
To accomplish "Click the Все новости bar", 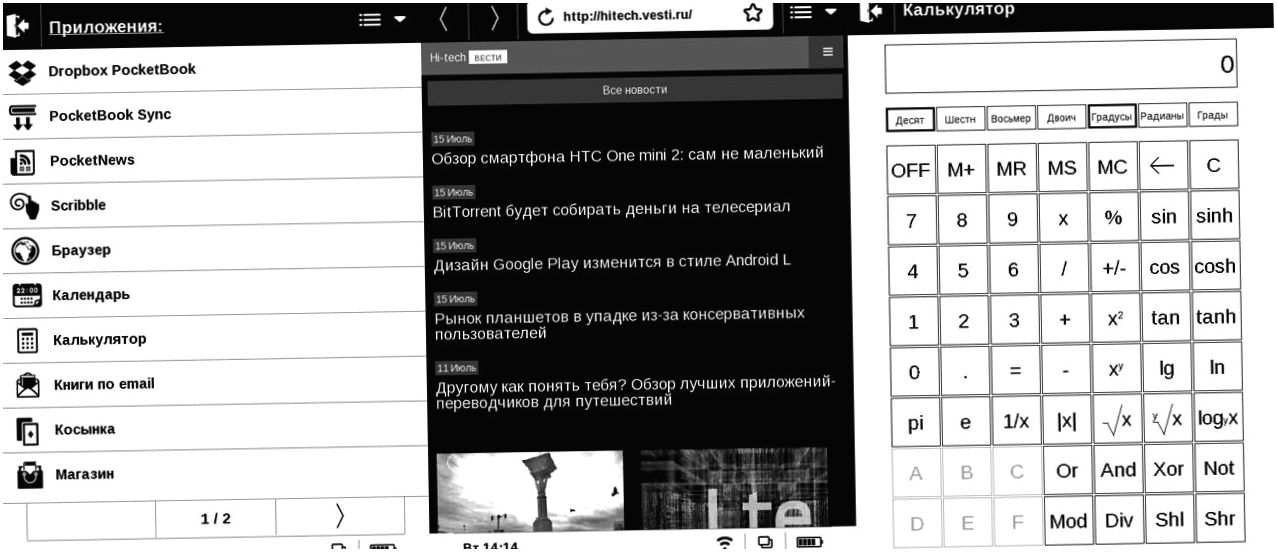I will click(634, 90).
